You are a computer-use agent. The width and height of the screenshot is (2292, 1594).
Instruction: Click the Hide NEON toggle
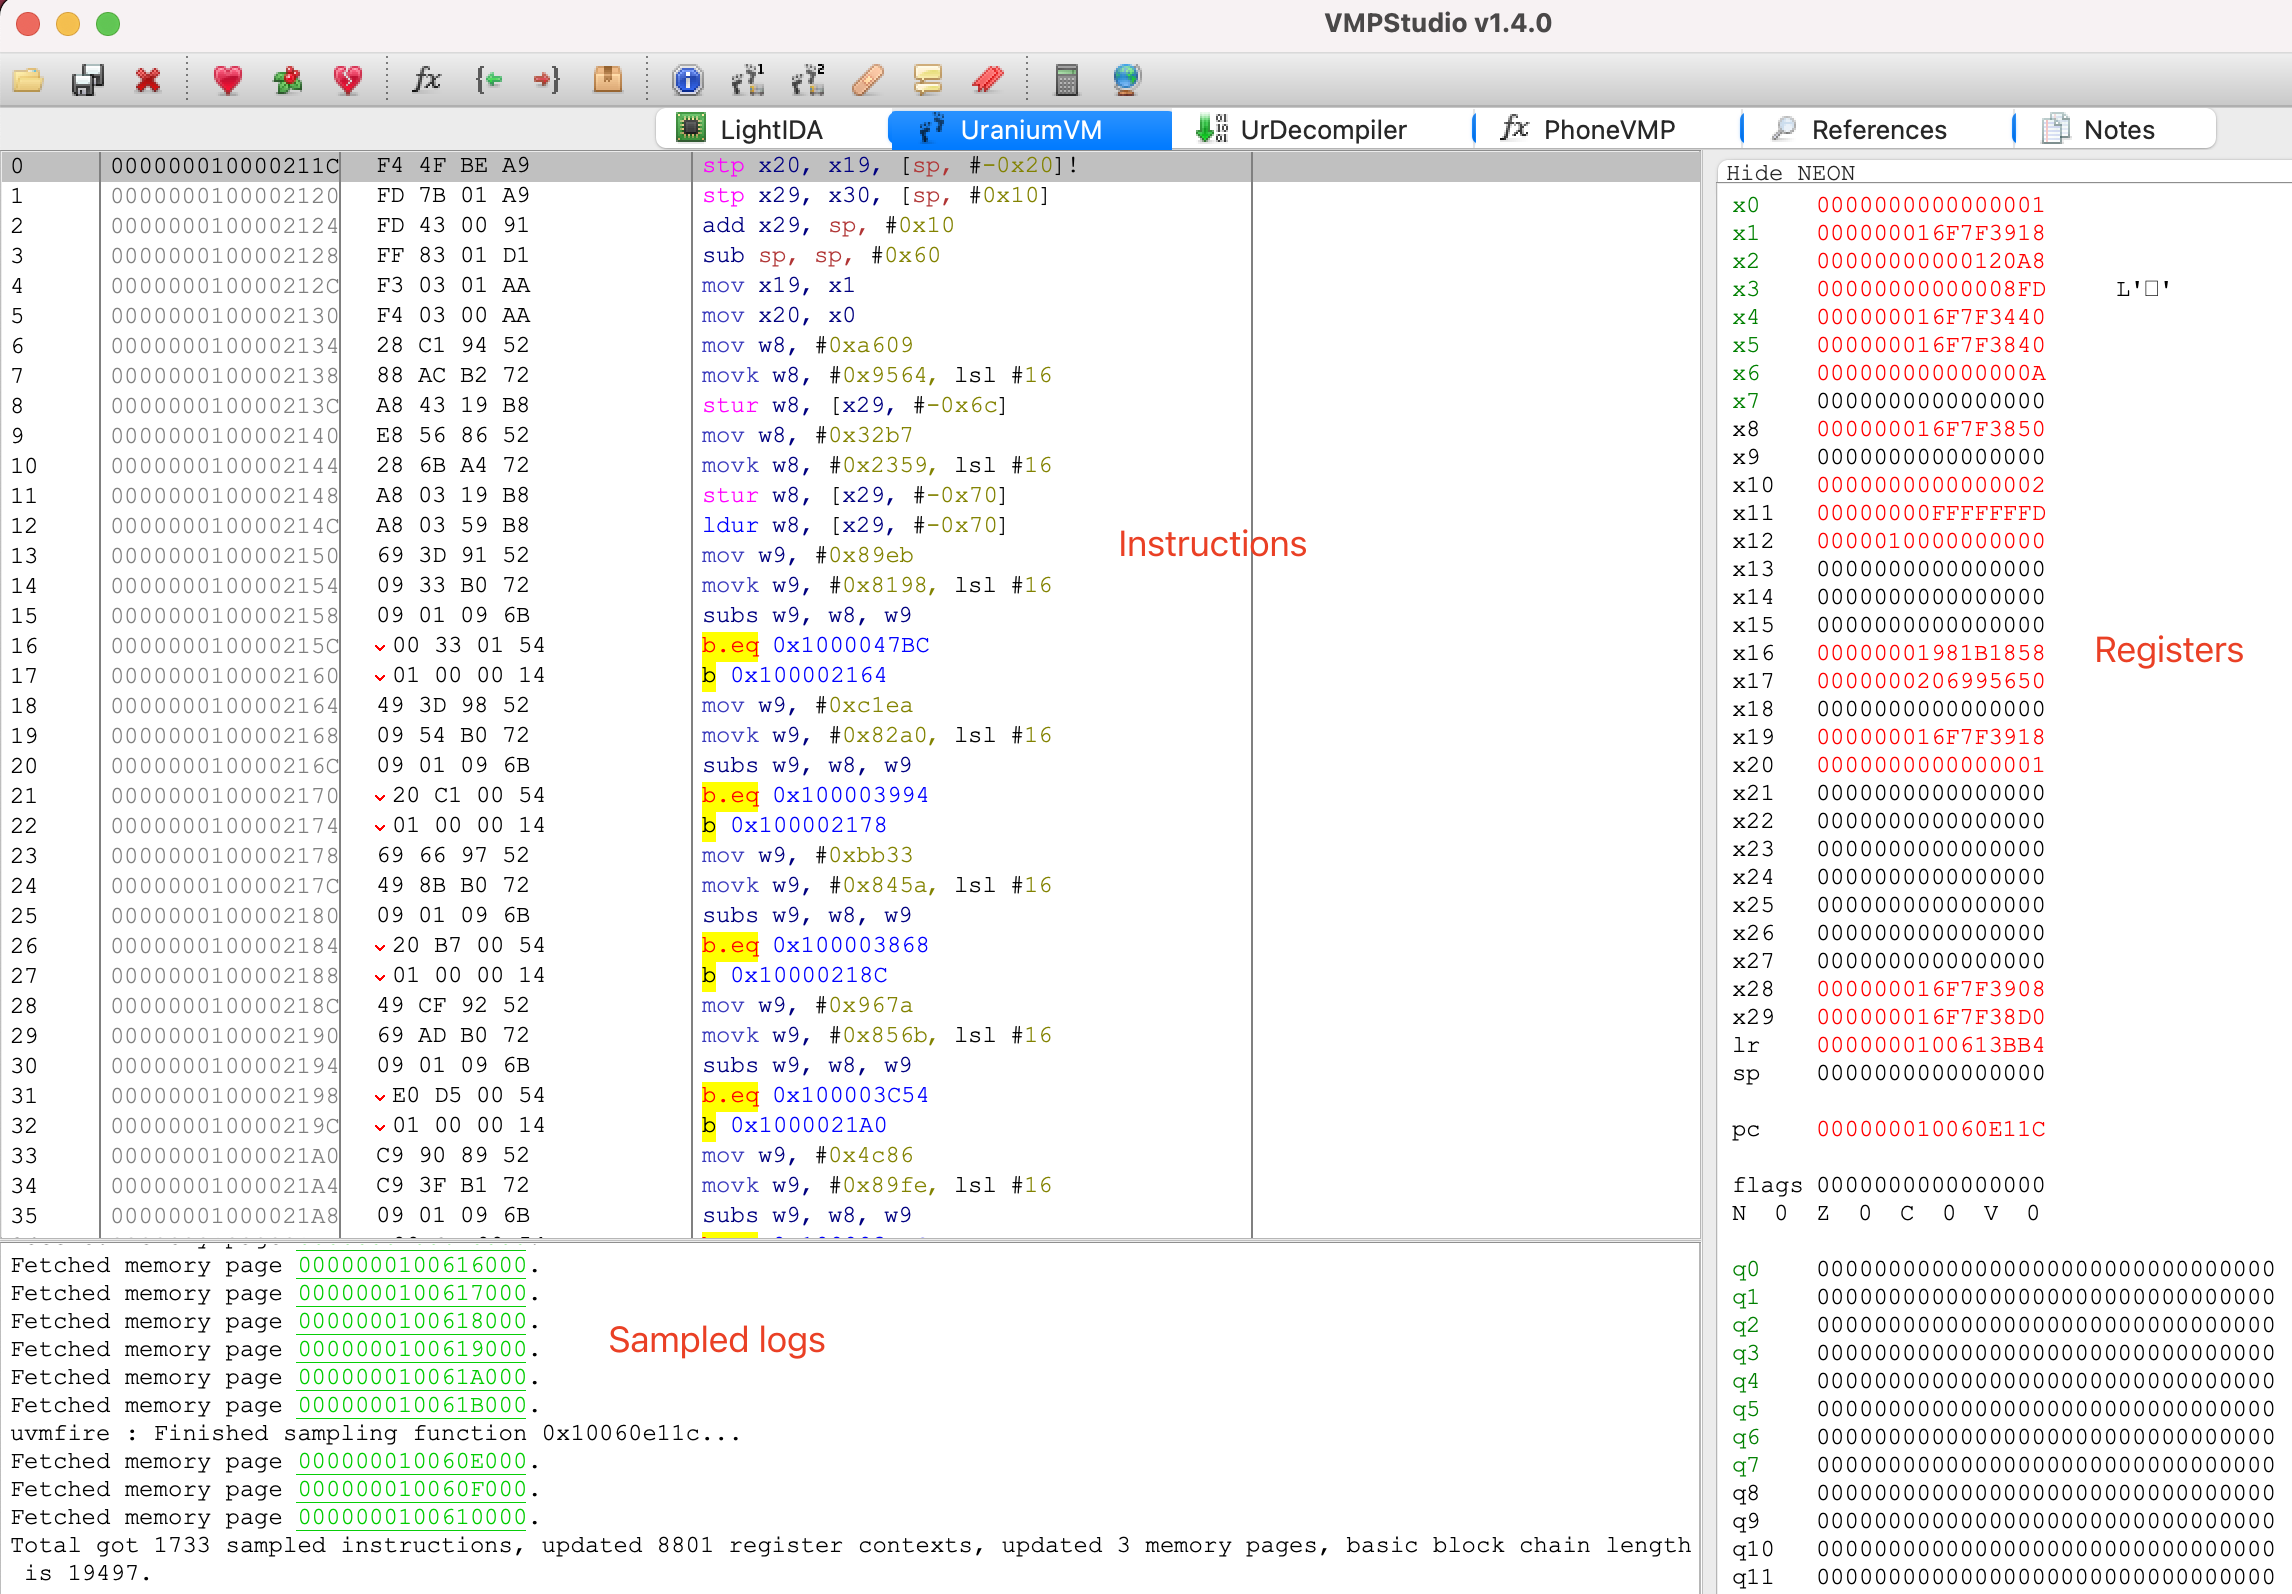tap(1790, 173)
